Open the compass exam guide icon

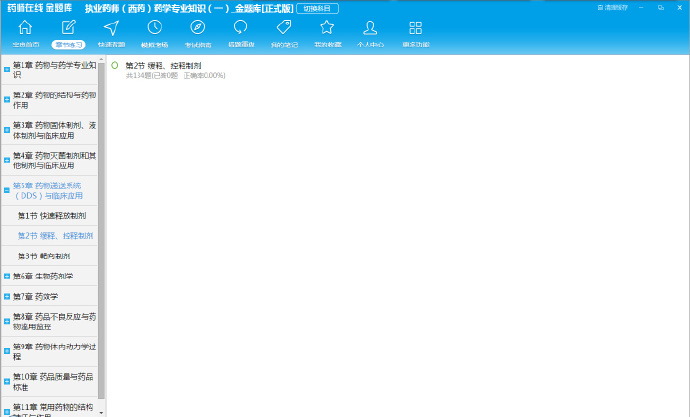pyautogui.click(x=198, y=28)
